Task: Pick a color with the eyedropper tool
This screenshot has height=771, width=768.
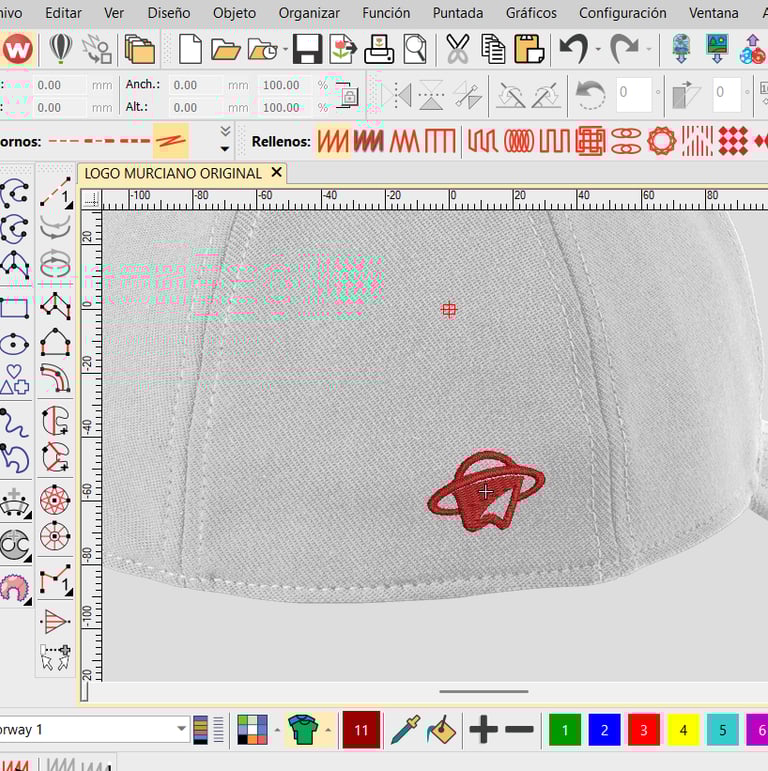Action: (x=406, y=730)
